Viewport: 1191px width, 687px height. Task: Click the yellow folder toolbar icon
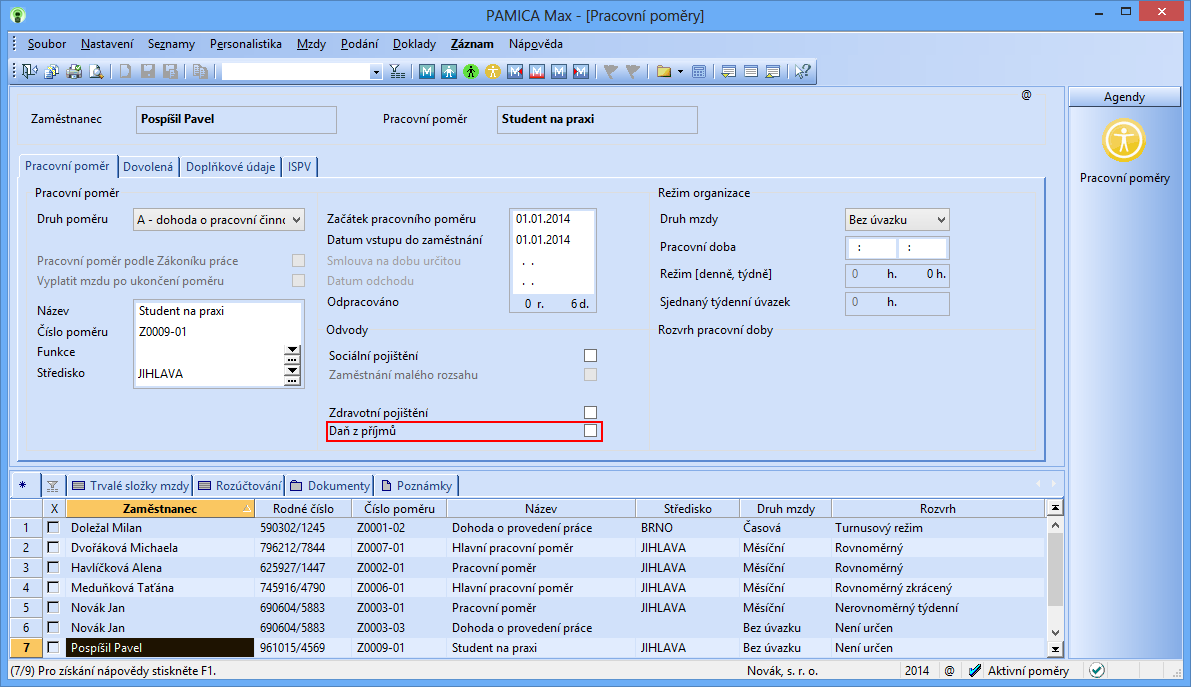tap(664, 71)
